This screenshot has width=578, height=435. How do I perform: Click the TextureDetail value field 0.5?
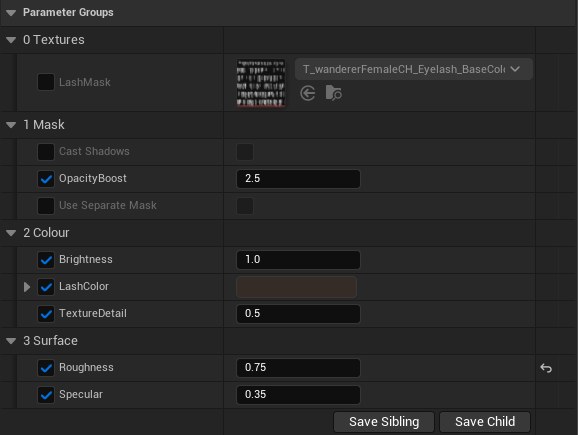click(x=298, y=314)
